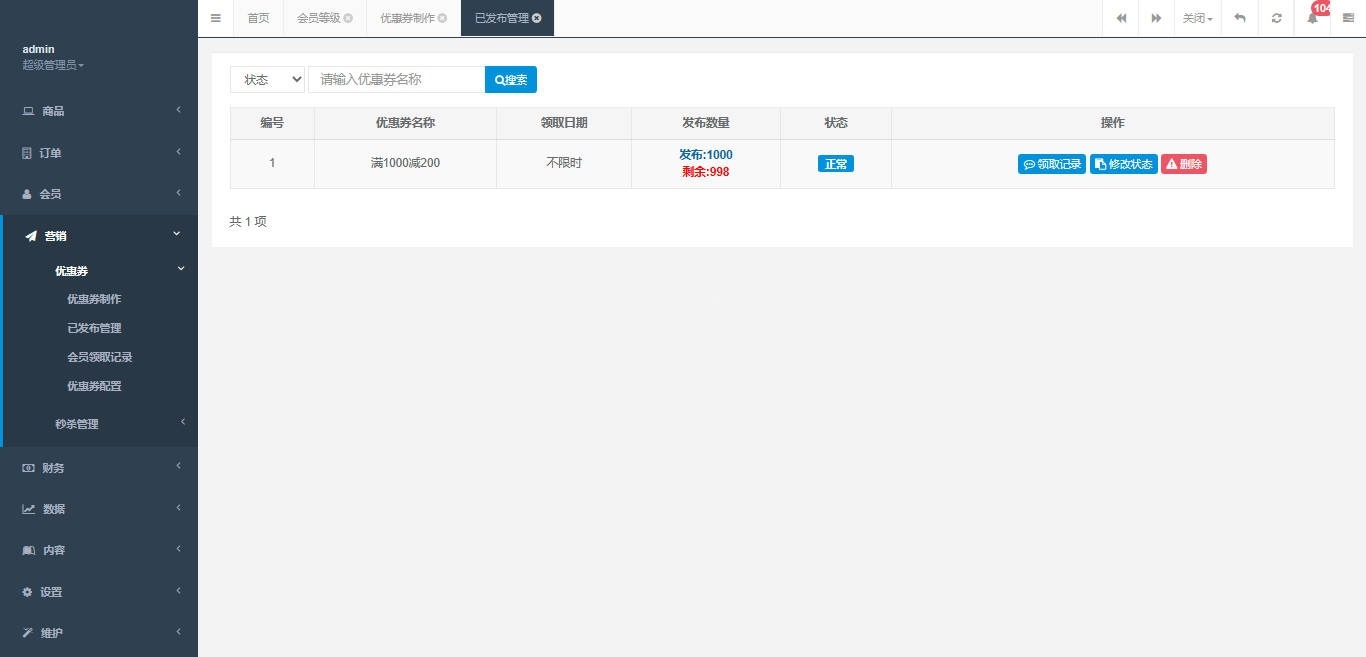Click the forward tabs right icon

(x=1156, y=18)
